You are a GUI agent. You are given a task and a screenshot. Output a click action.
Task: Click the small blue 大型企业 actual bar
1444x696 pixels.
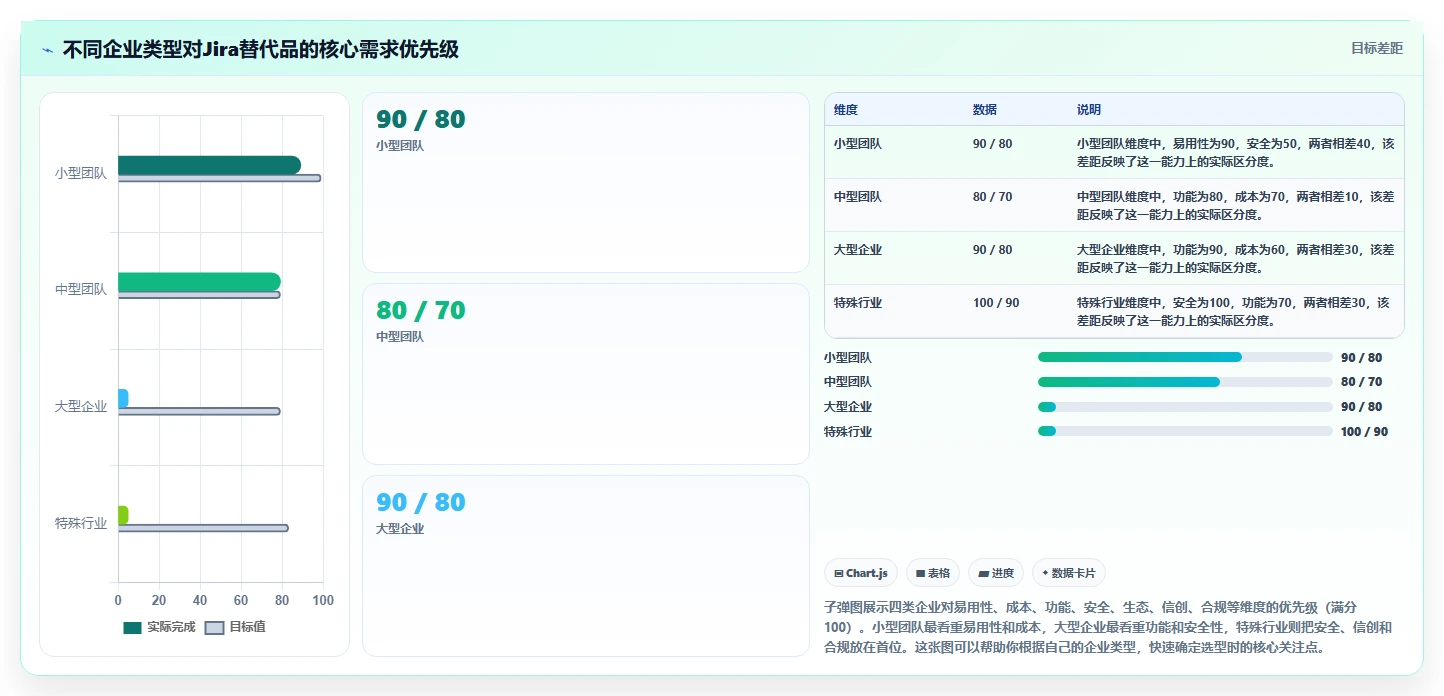tap(123, 398)
